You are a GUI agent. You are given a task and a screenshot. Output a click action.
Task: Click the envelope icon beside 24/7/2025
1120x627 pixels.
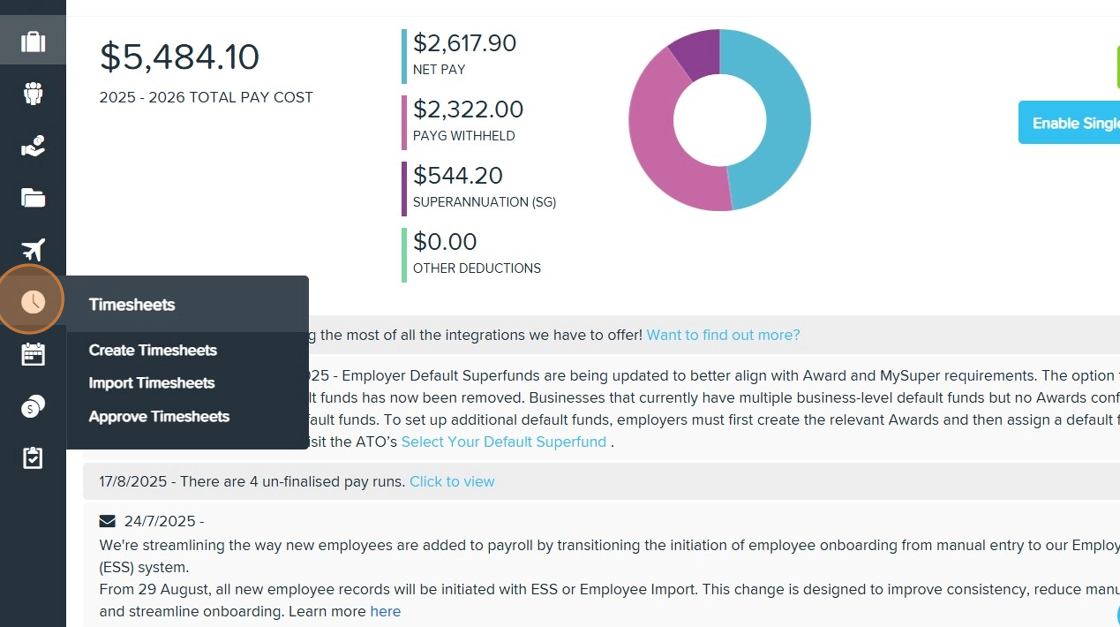(107, 521)
